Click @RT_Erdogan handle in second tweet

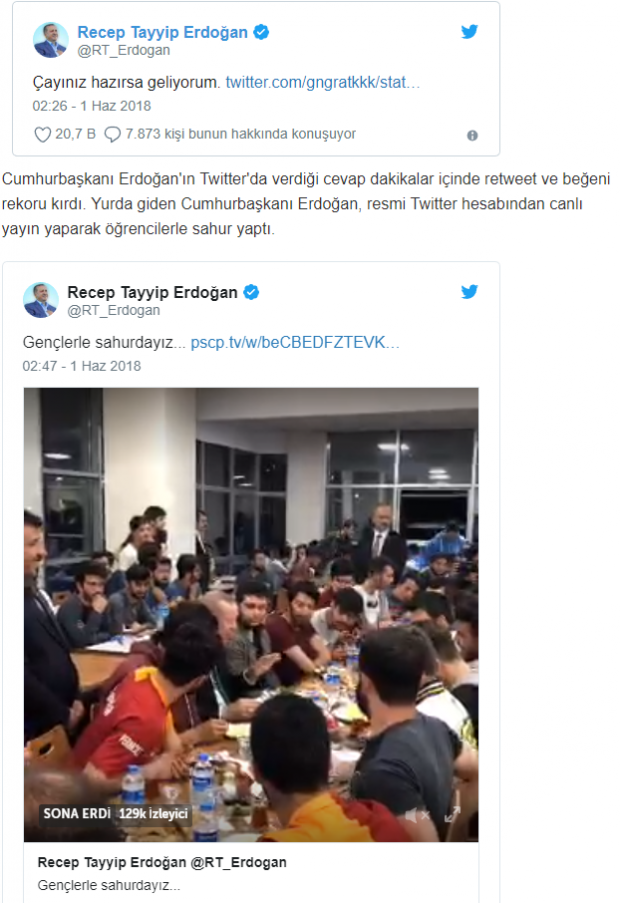113,310
